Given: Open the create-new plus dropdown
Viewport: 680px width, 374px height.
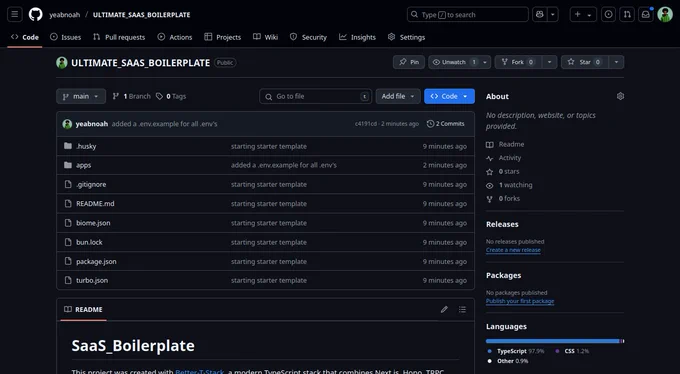Looking at the screenshot, I should coord(583,14).
